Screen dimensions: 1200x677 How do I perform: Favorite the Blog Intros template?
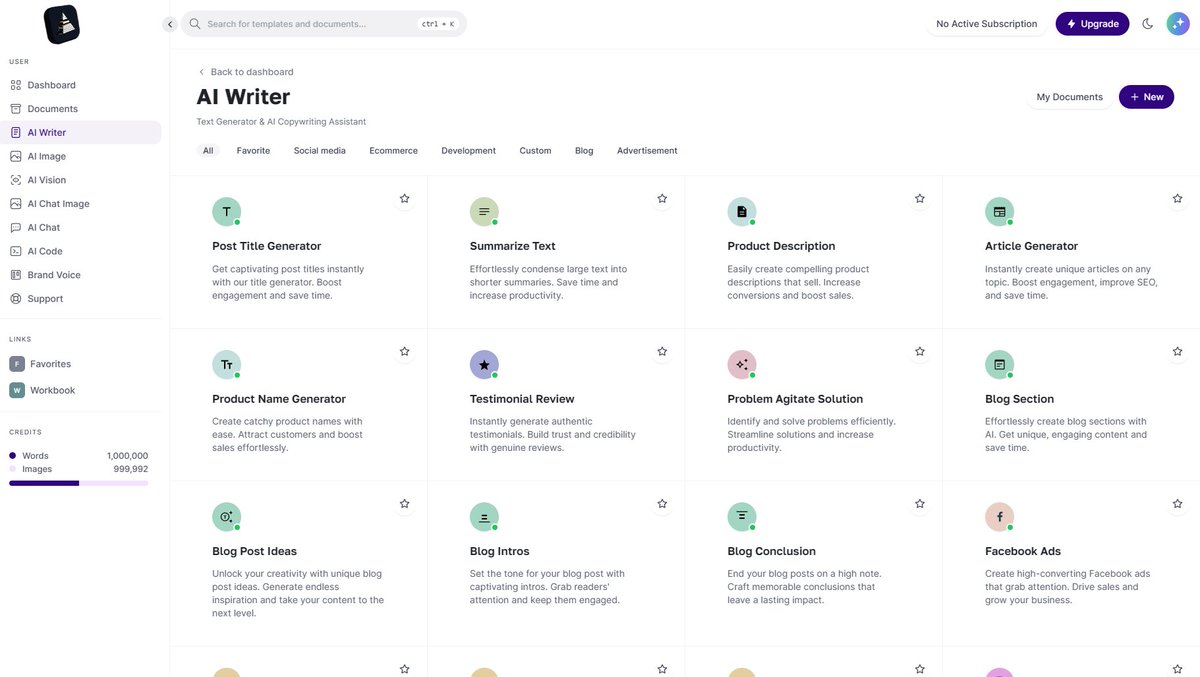[x=662, y=504]
